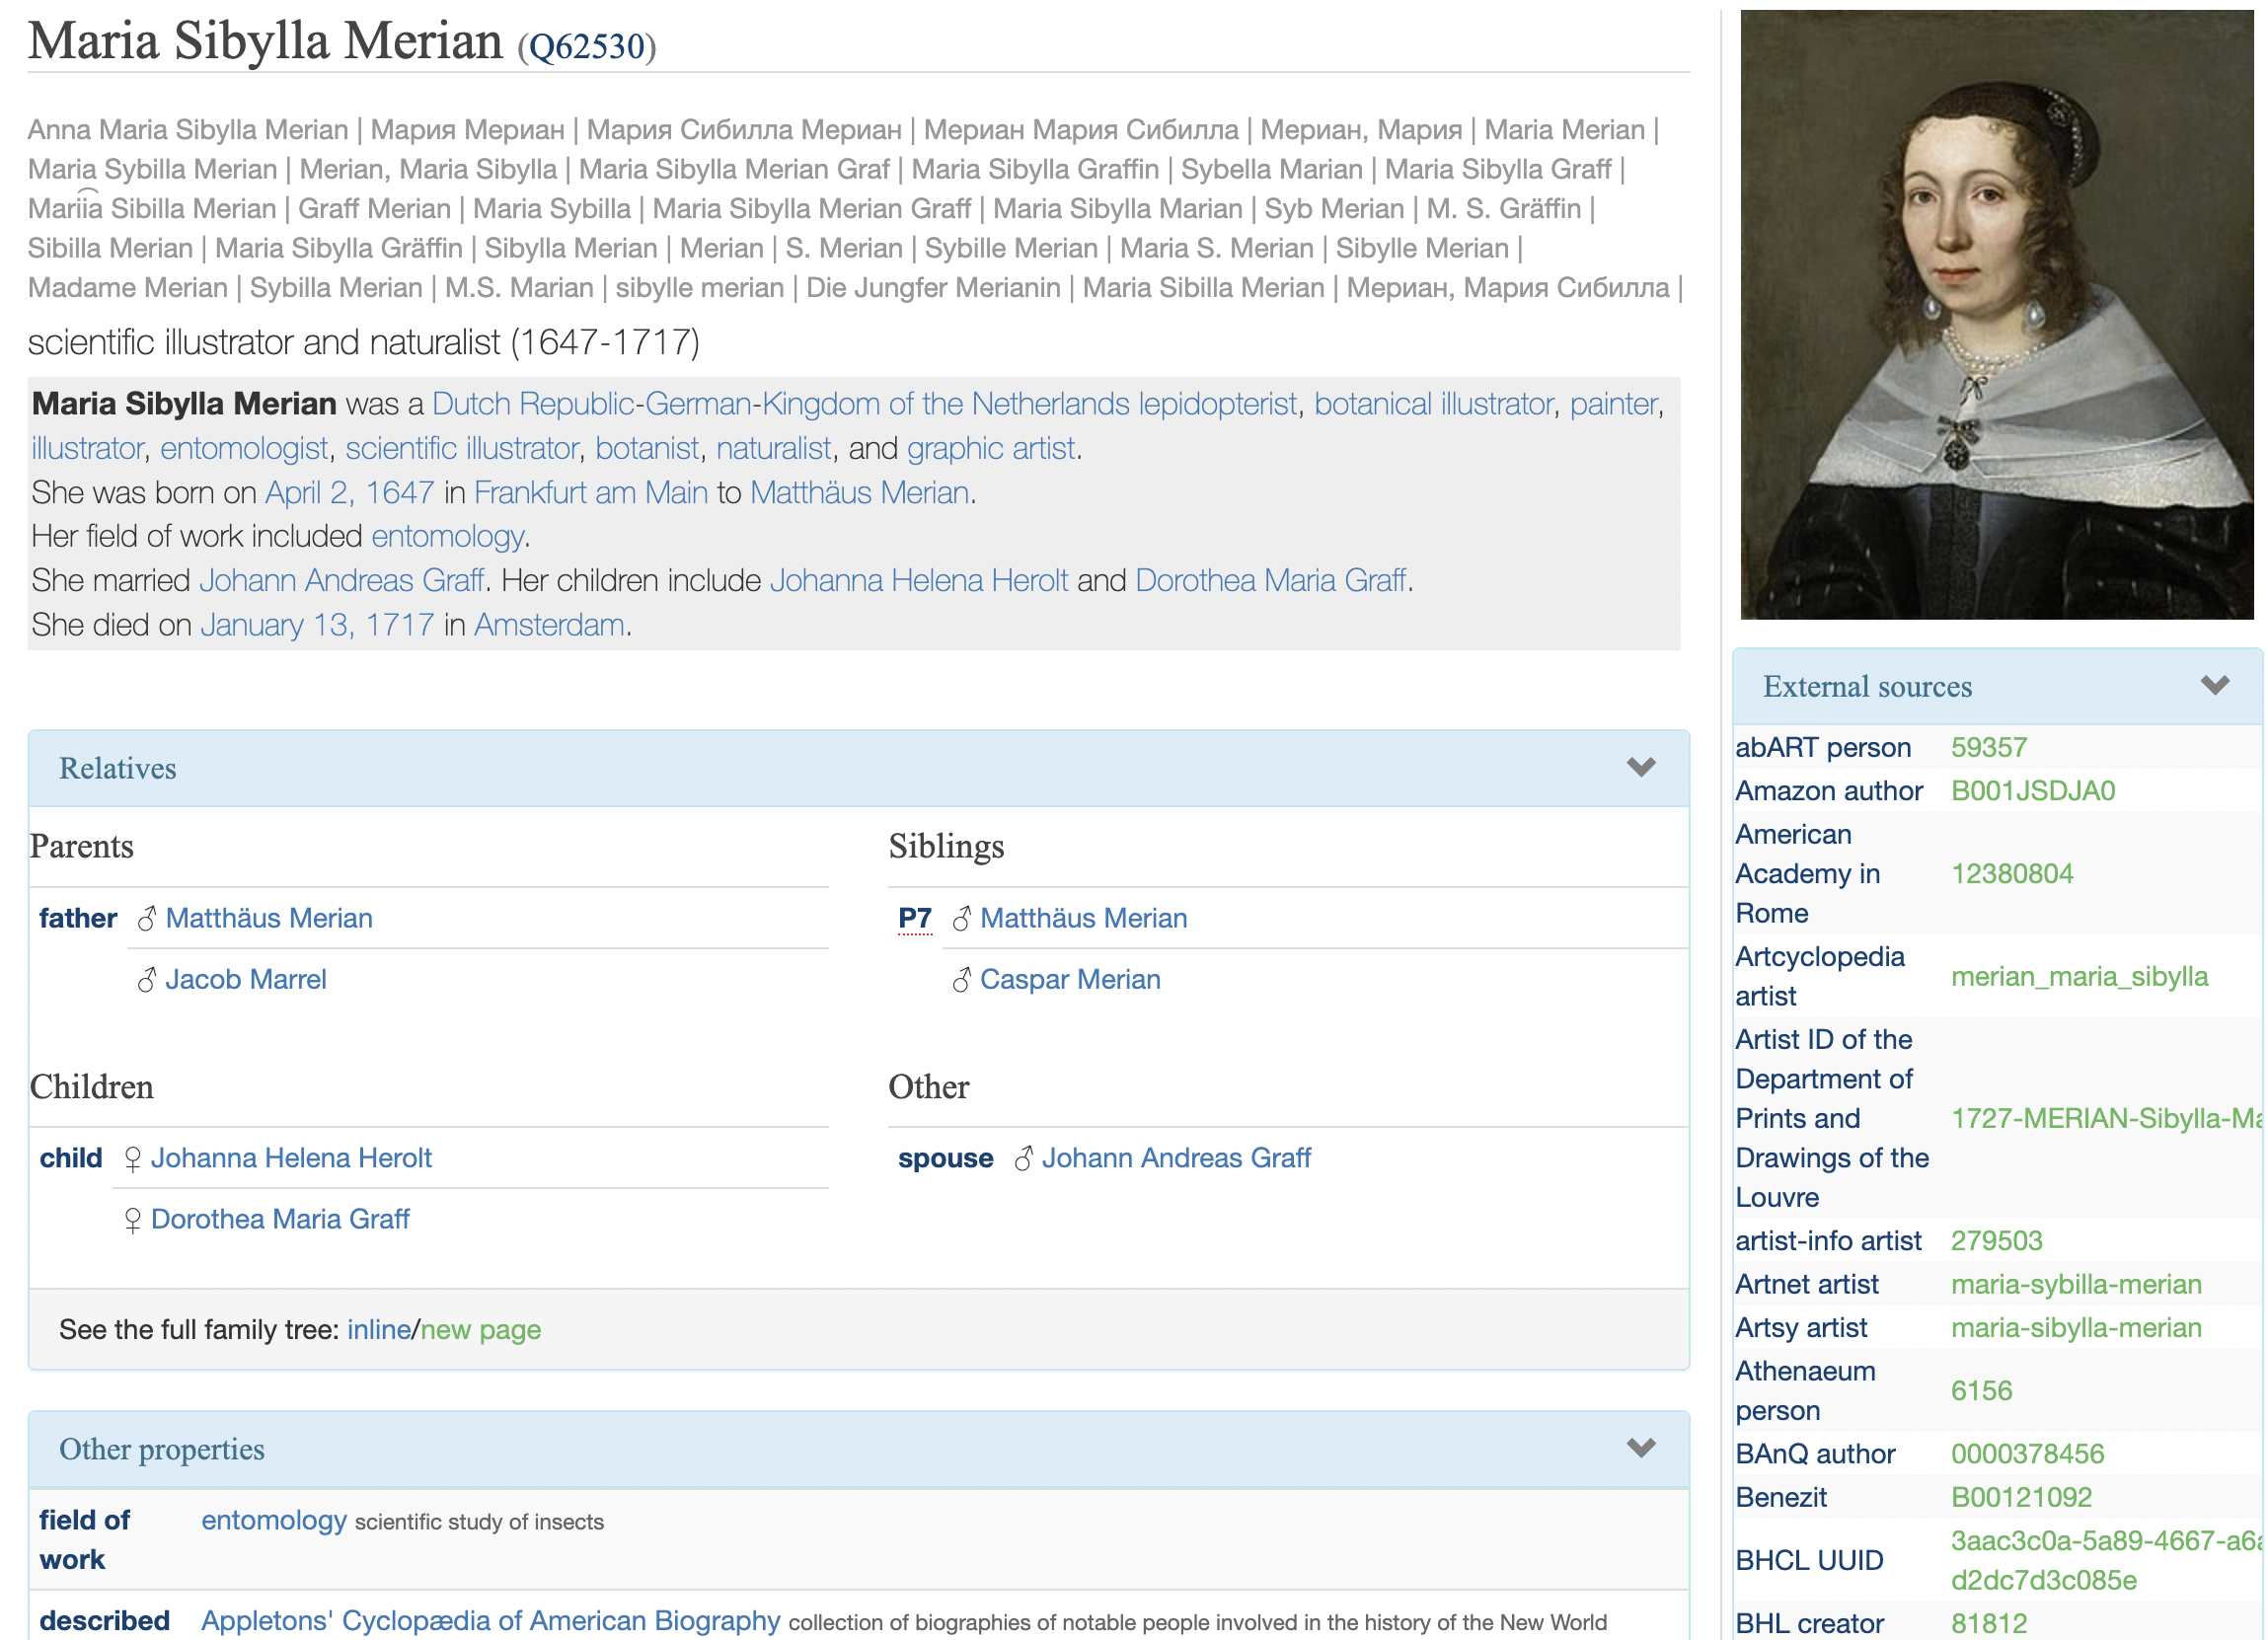Click male icon beside sibling Matthäus Merian
Viewport: 2268px width, 1640px height.
[962, 919]
